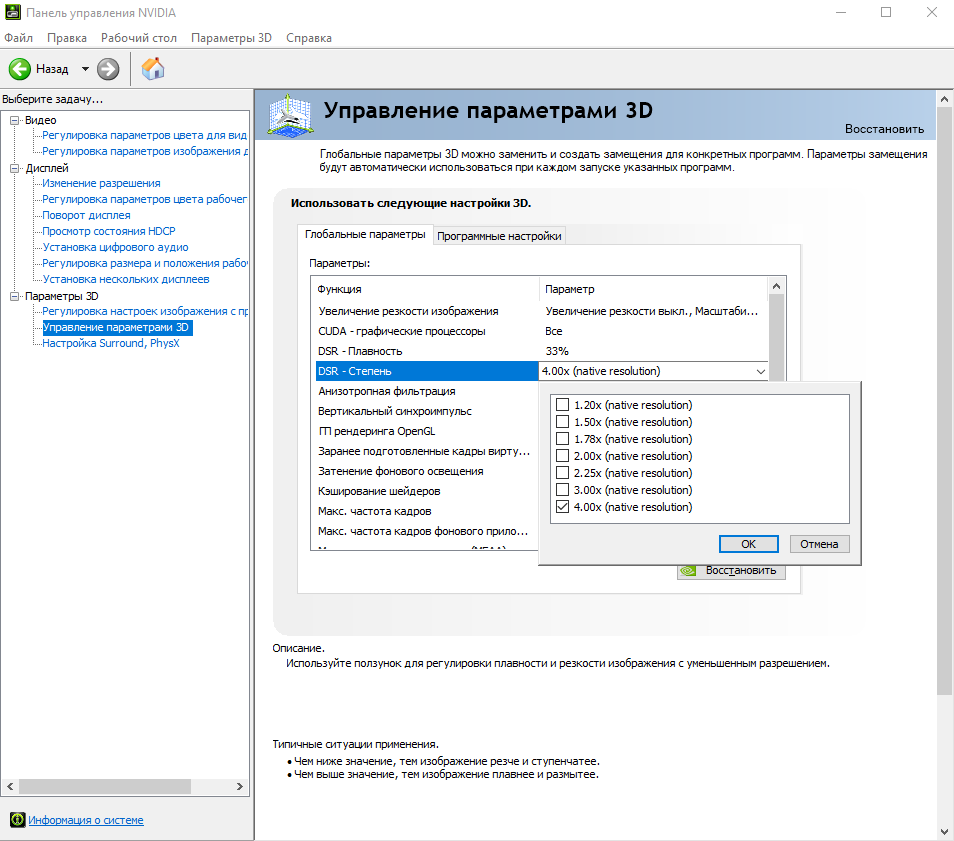
Task: Open the Справка menu
Action: (x=309, y=38)
